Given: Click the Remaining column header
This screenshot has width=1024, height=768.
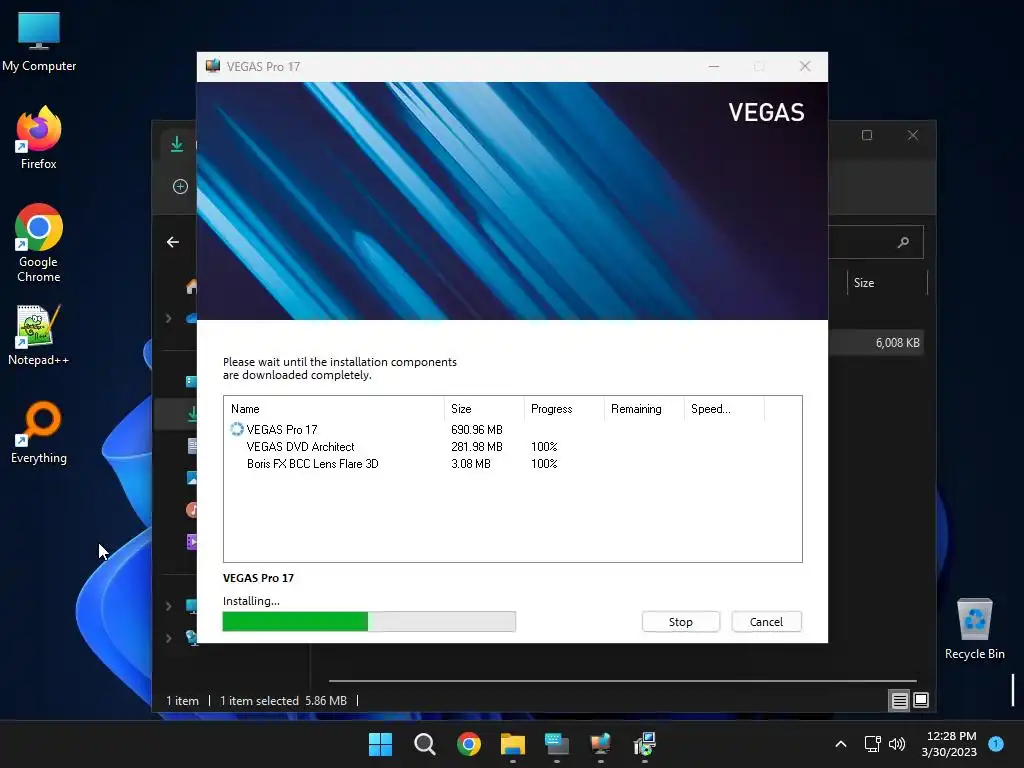Looking at the screenshot, I should click(644, 409).
